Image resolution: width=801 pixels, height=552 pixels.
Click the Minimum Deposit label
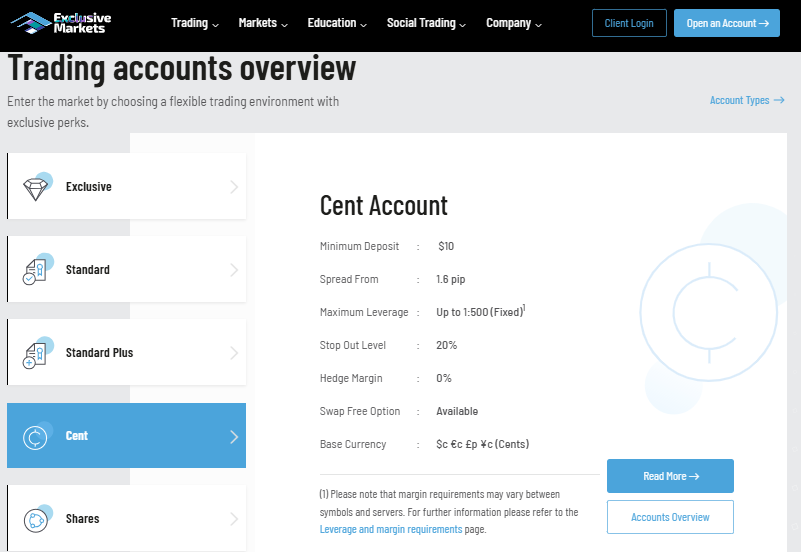coord(359,246)
